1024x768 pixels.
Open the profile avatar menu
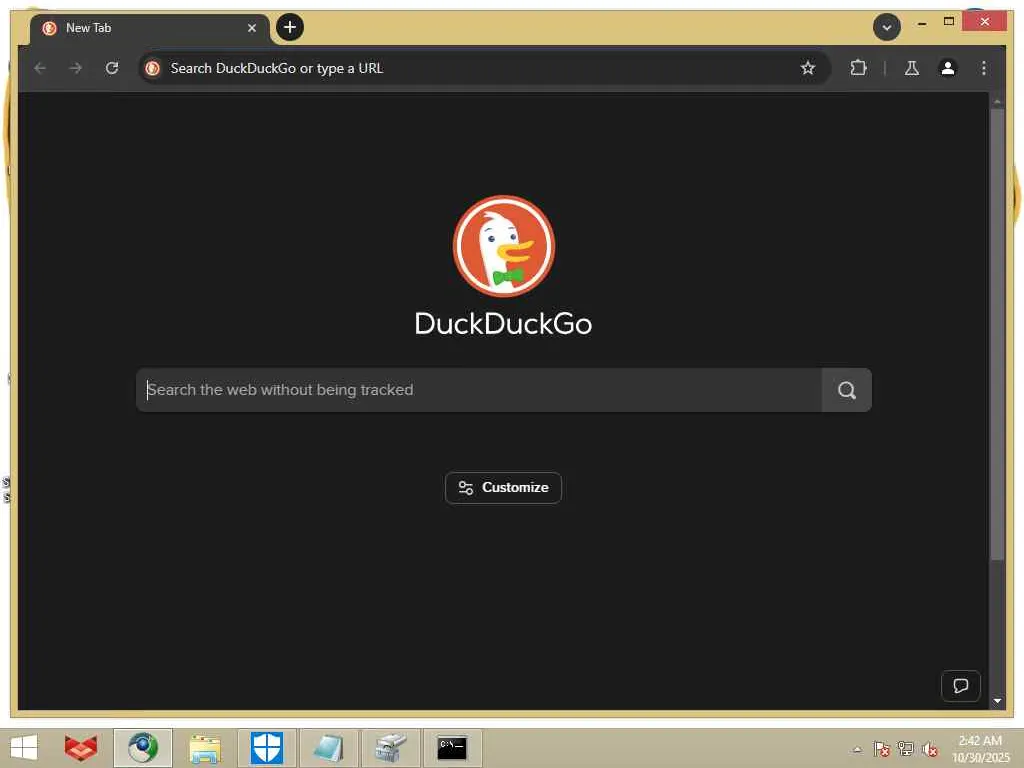click(948, 68)
